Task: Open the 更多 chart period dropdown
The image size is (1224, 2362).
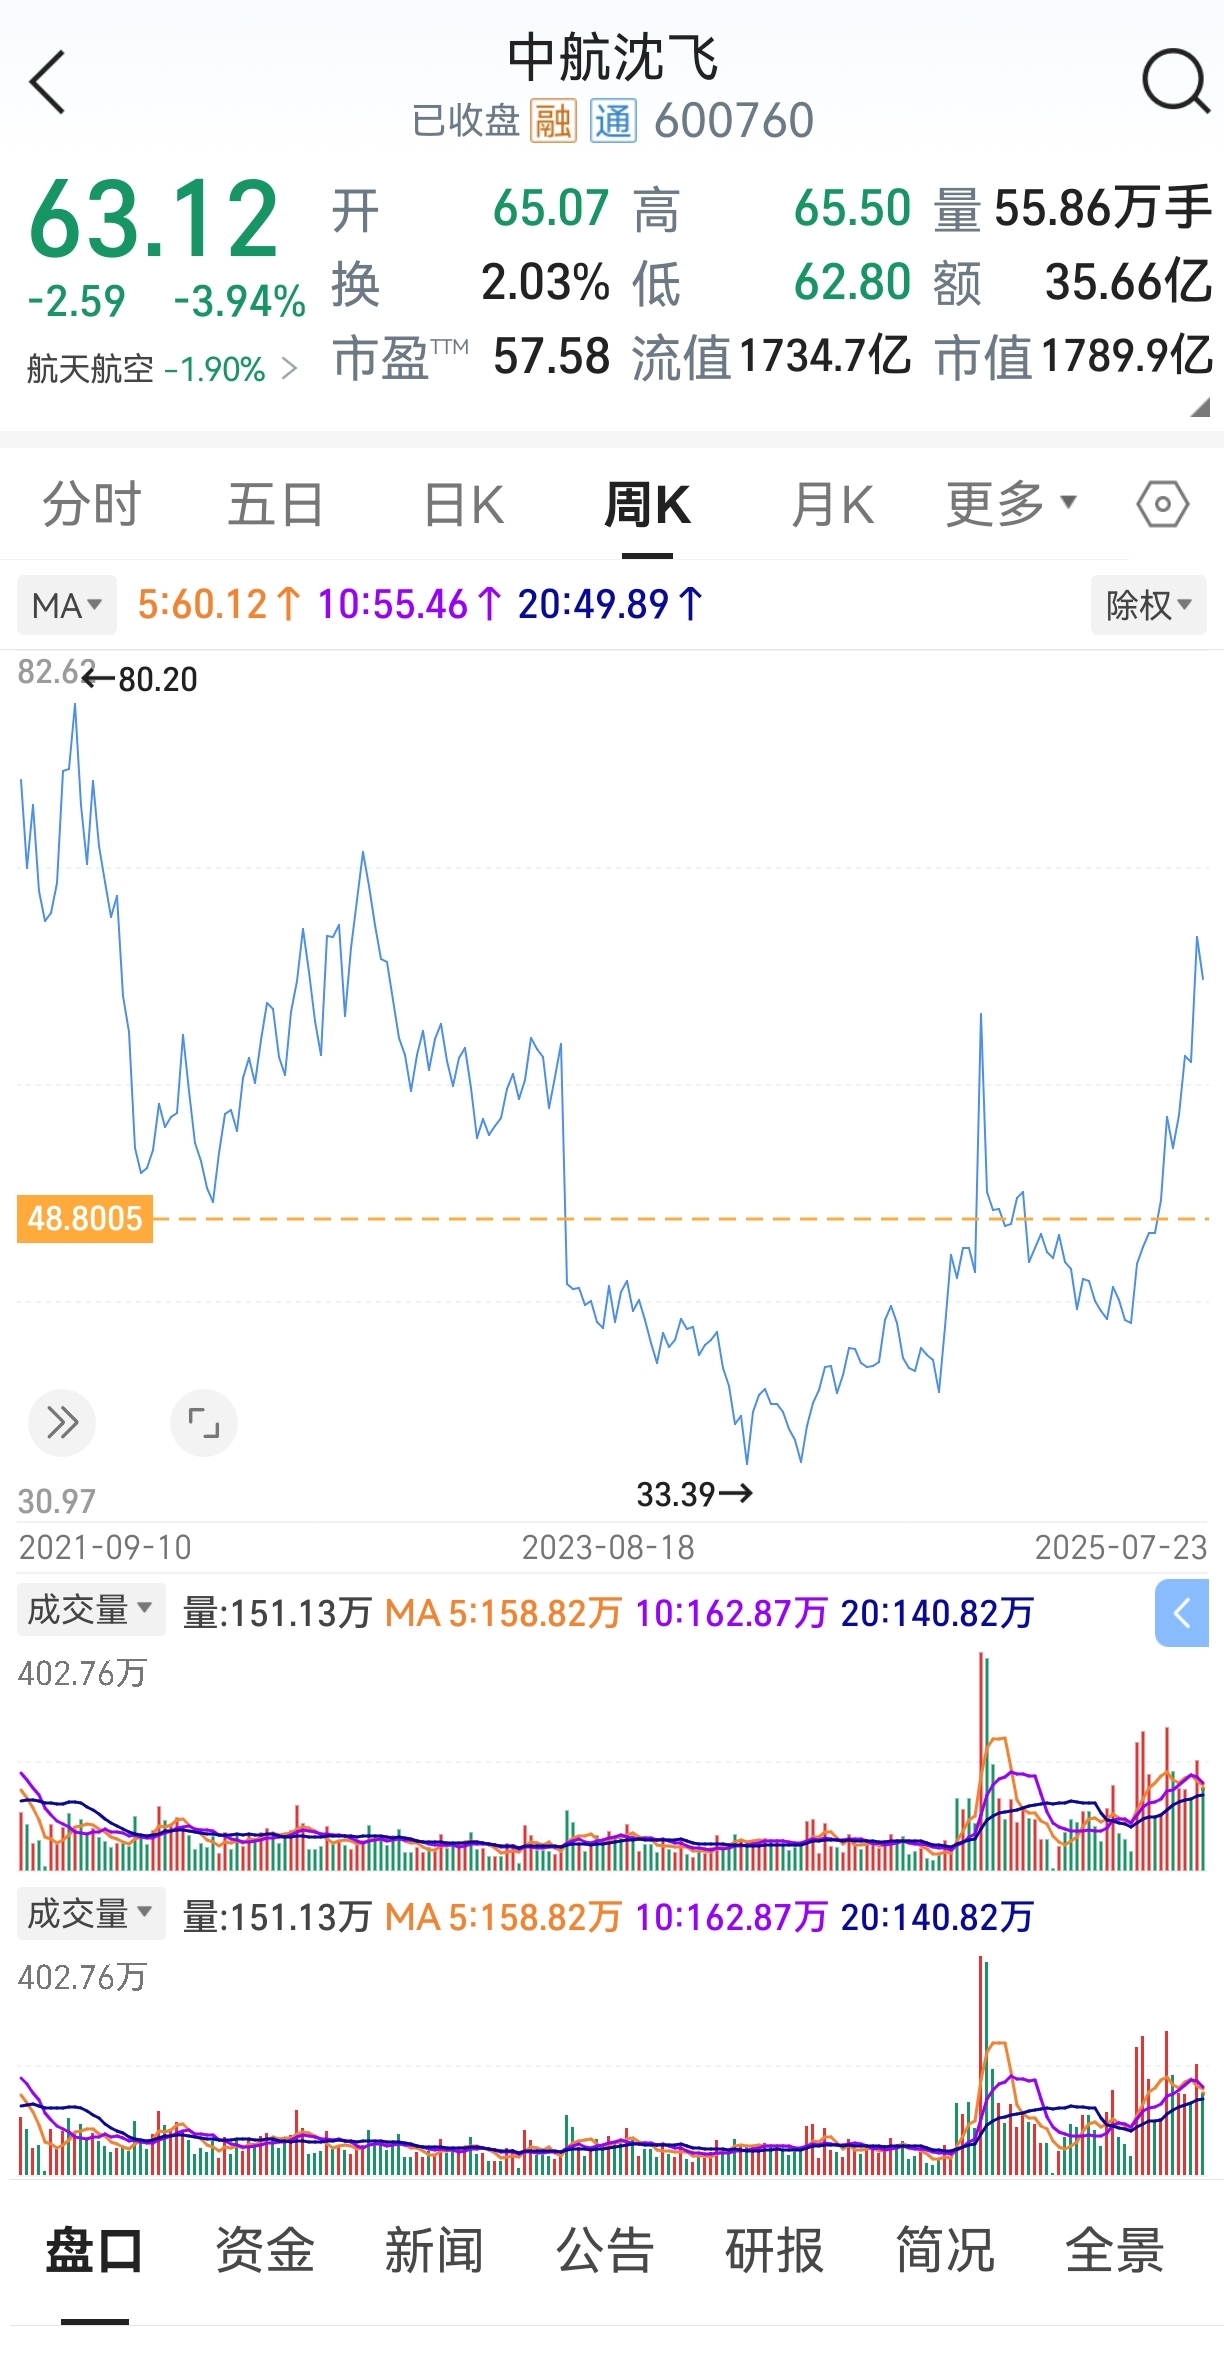Action: [x=1011, y=504]
